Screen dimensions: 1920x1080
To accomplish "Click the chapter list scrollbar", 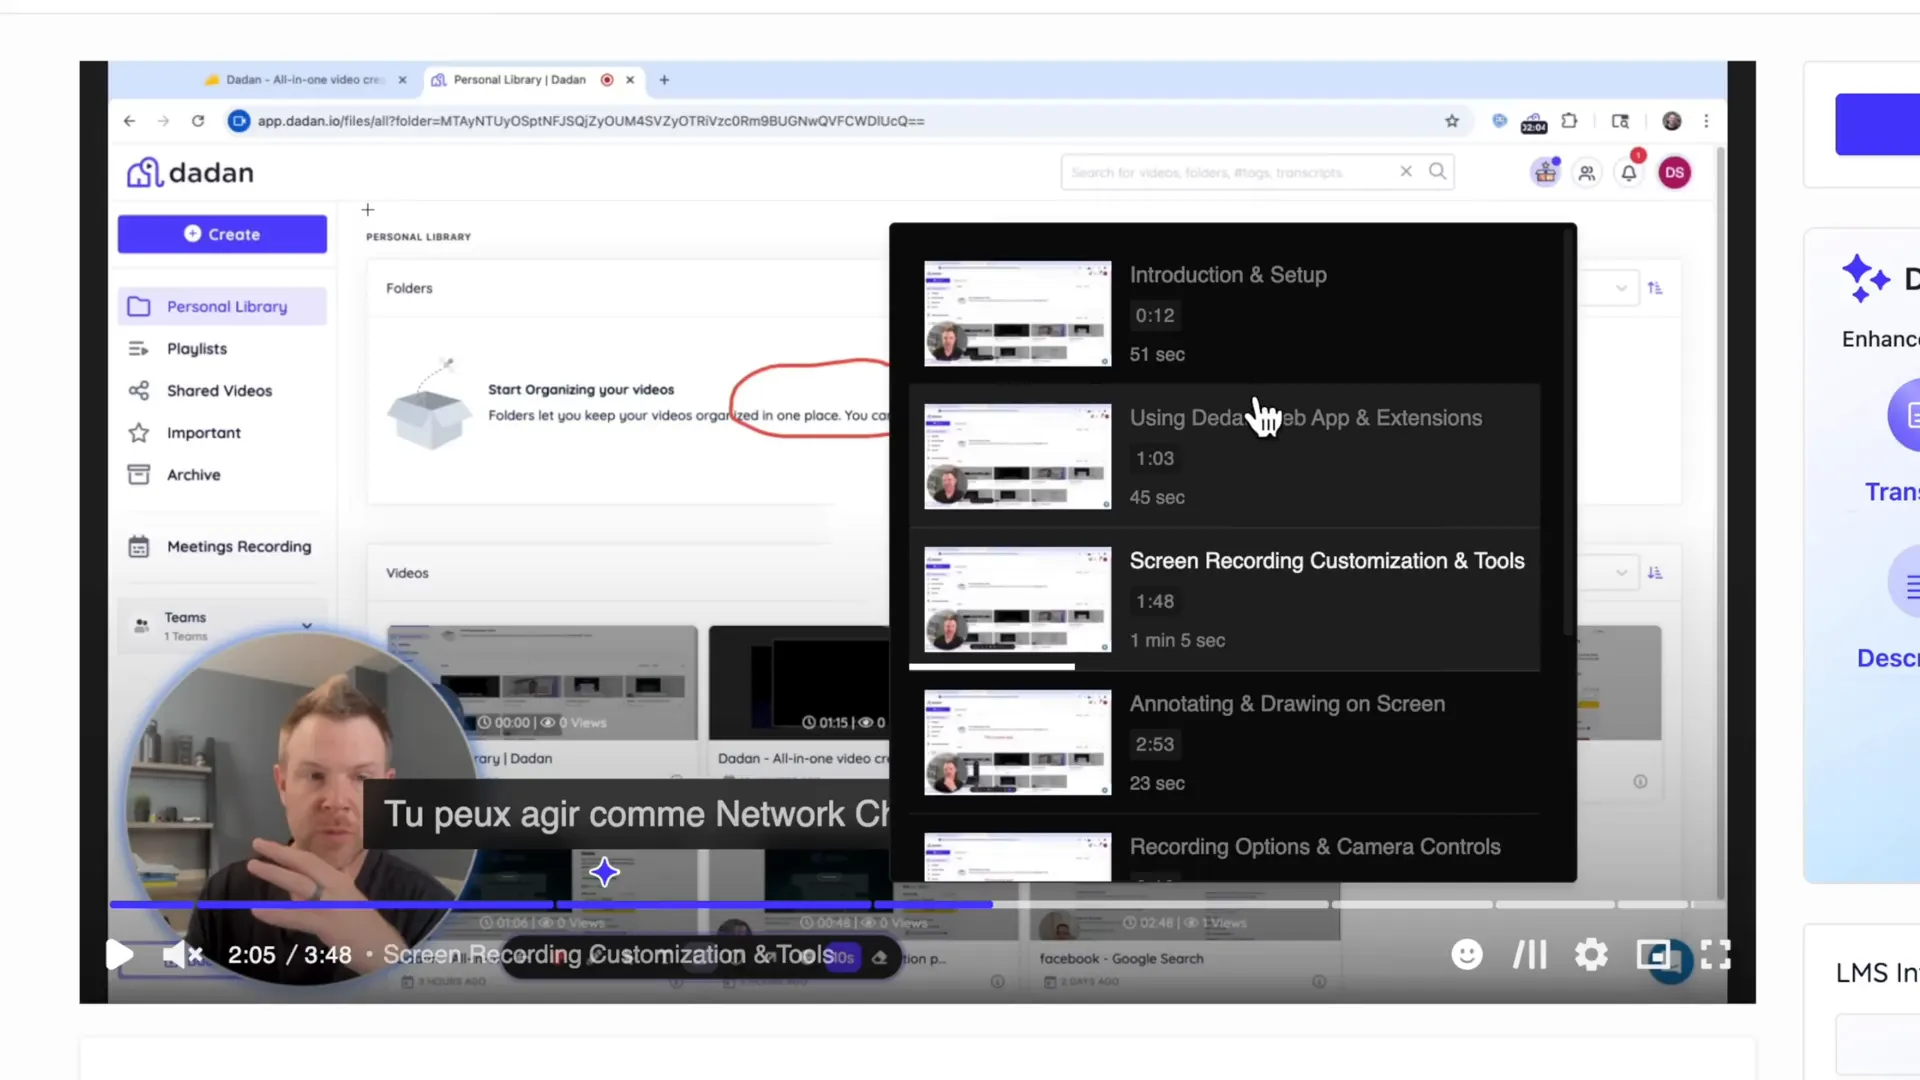I will tap(1567, 435).
